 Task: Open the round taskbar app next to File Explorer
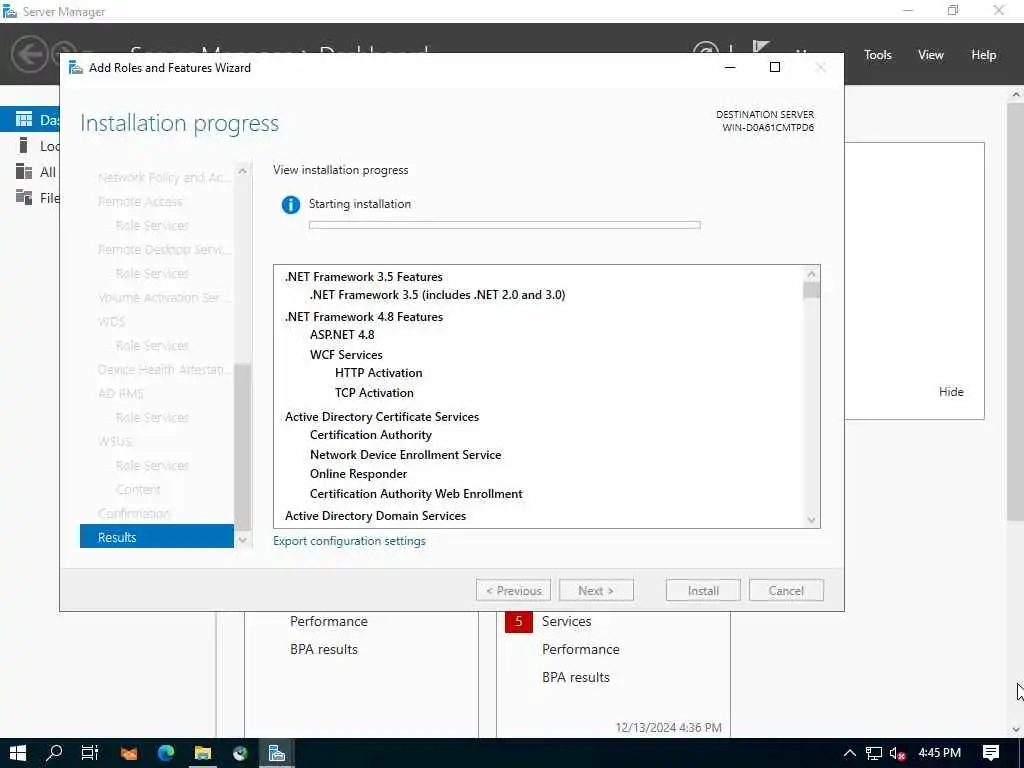(x=240, y=753)
